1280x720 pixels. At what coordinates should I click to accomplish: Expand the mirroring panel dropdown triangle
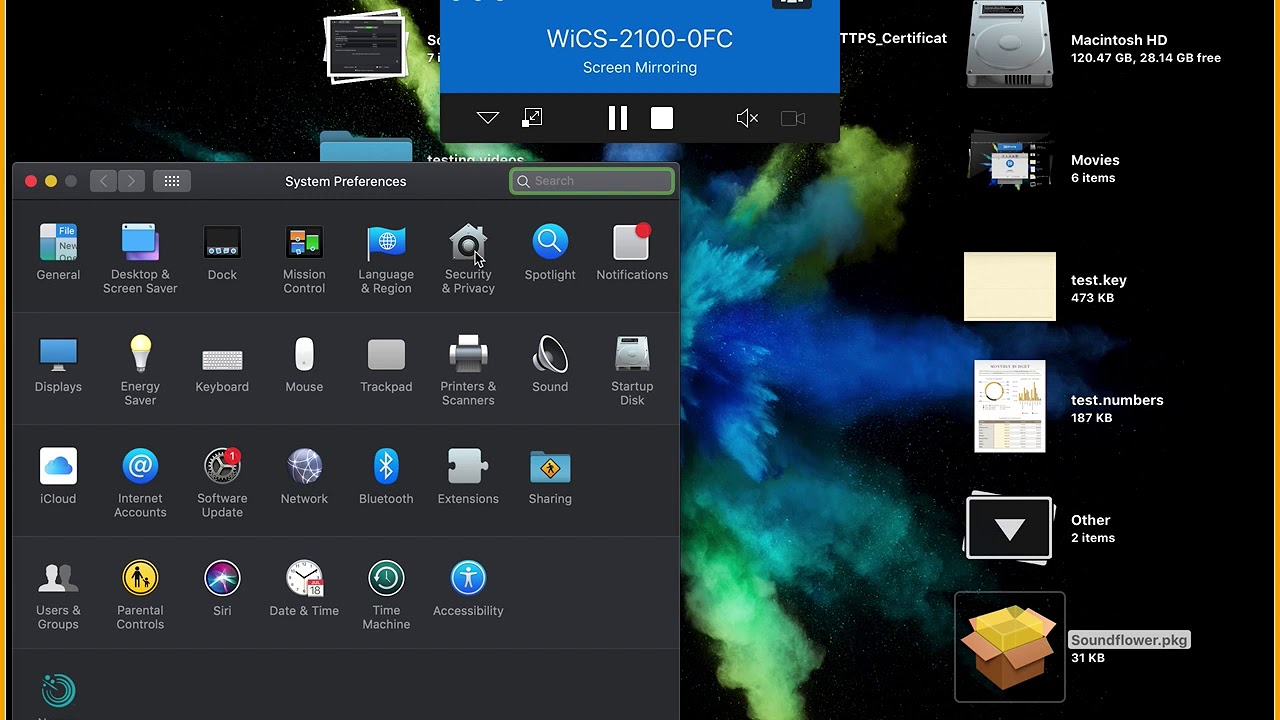coord(488,118)
